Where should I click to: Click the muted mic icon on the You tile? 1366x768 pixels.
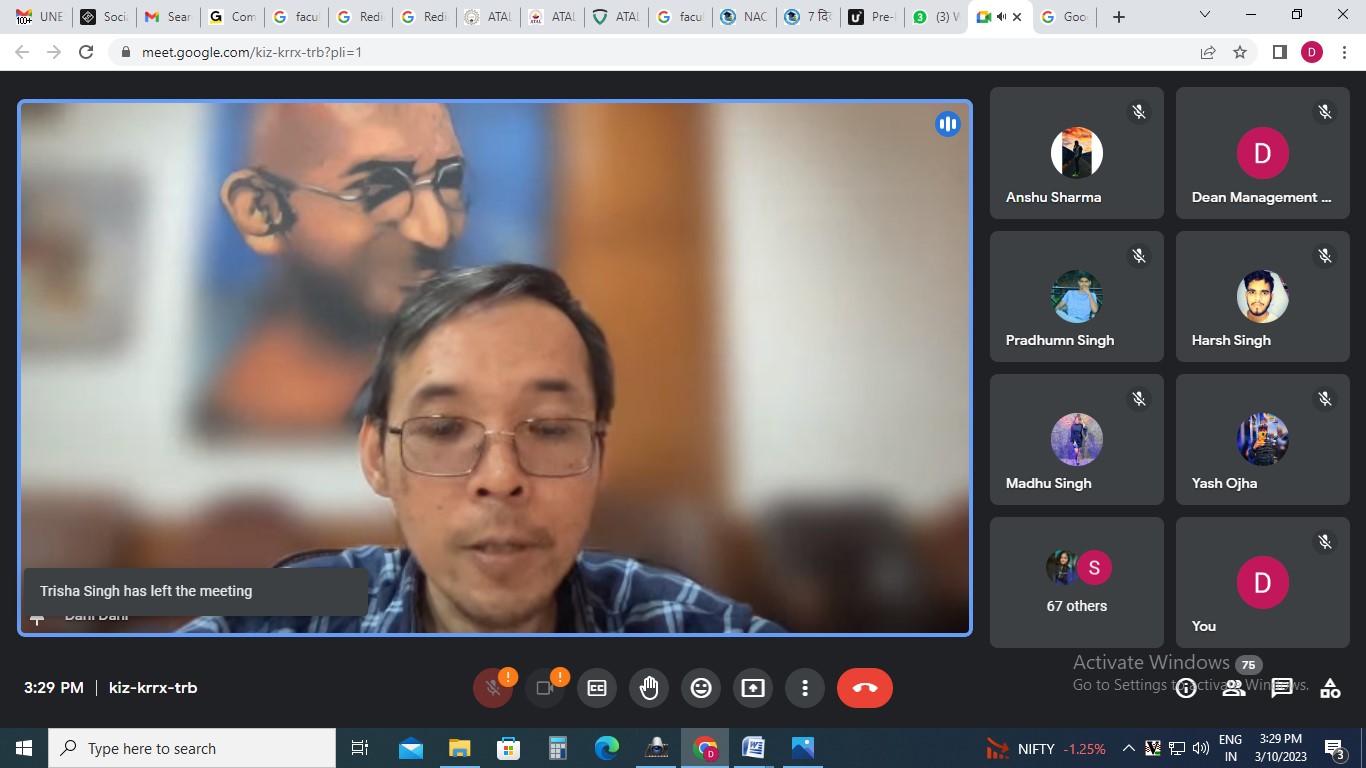click(1325, 542)
